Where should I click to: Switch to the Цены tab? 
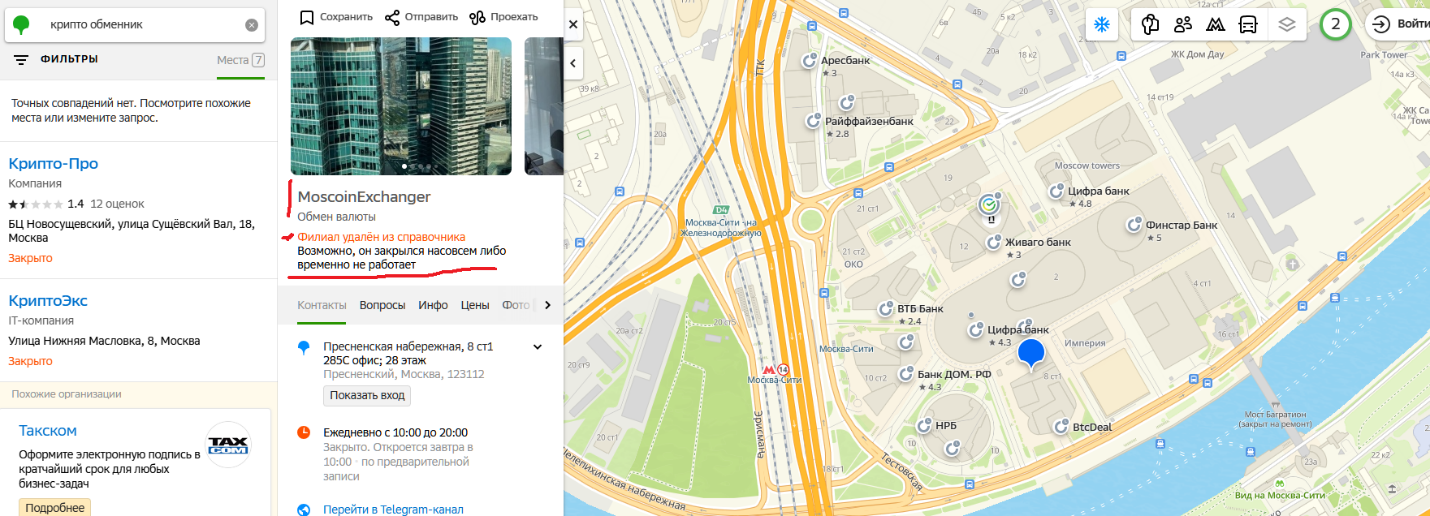(475, 305)
